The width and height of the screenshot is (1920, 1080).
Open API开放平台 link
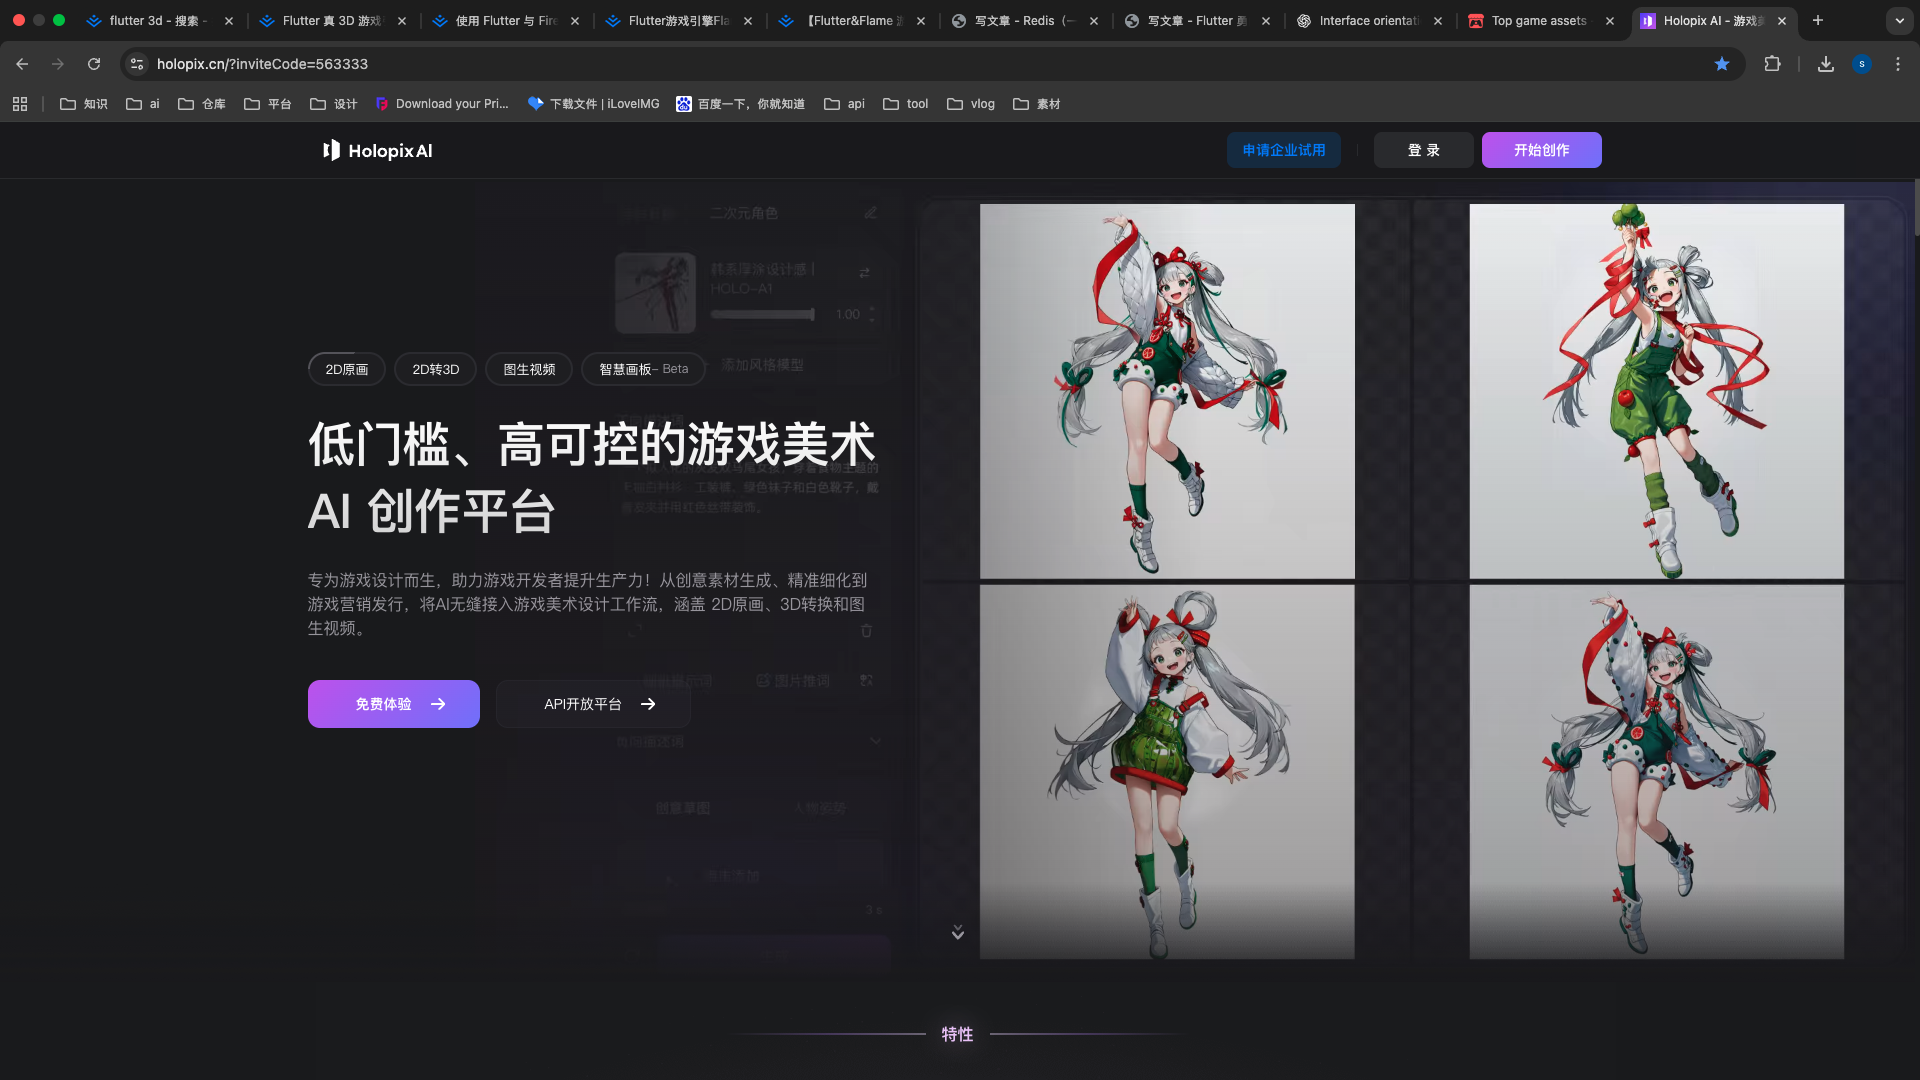click(592, 703)
